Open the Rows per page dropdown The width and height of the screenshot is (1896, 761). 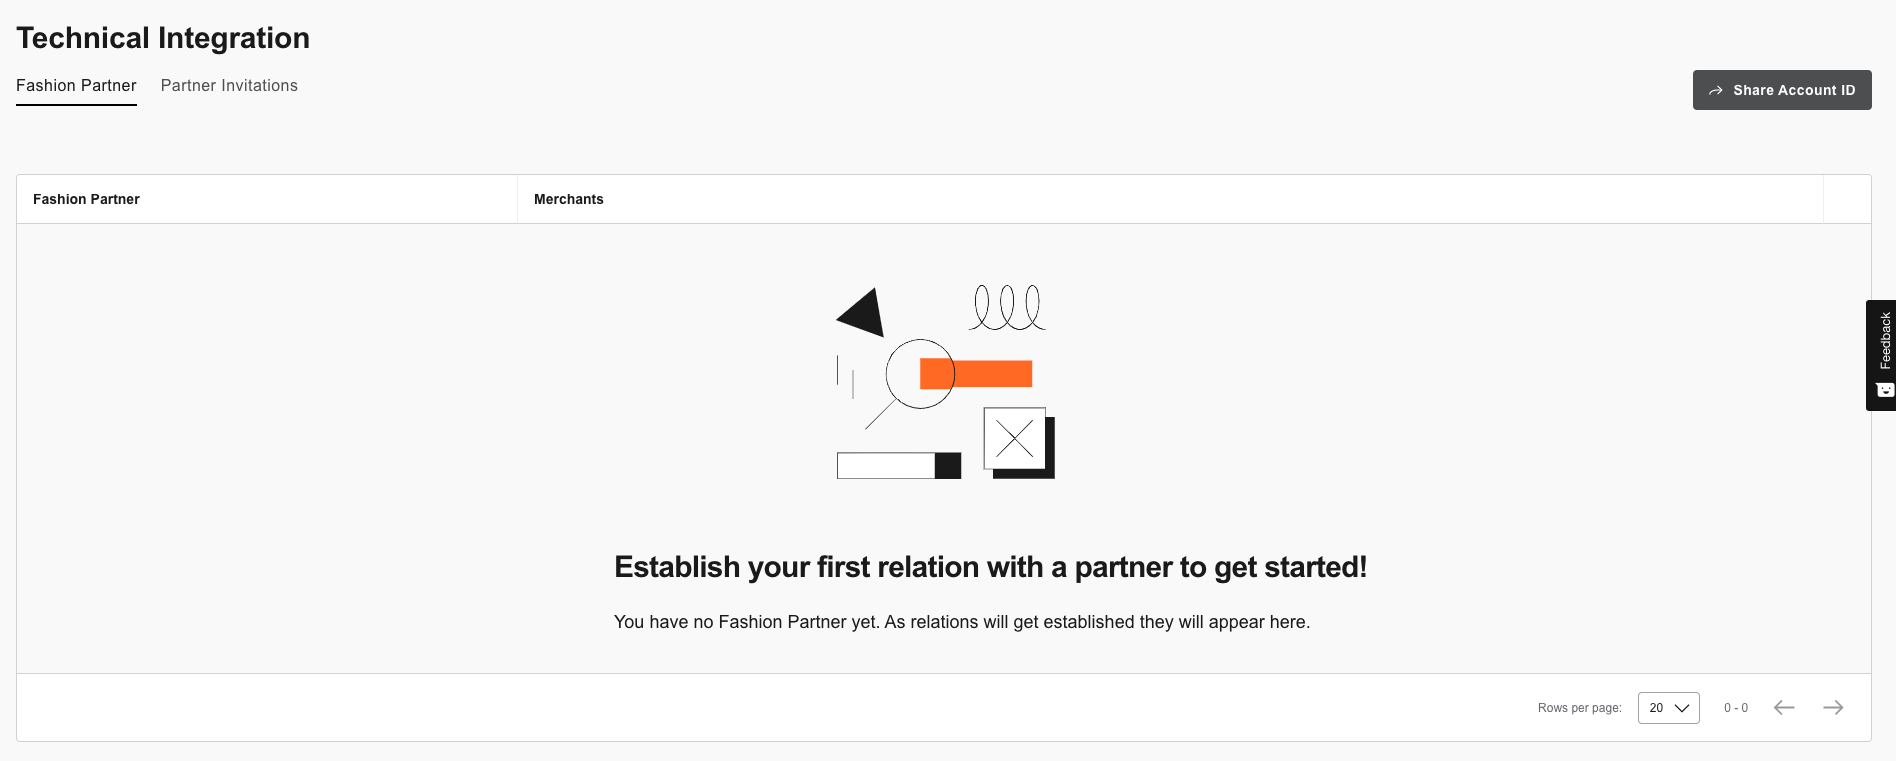tap(1668, 708)
